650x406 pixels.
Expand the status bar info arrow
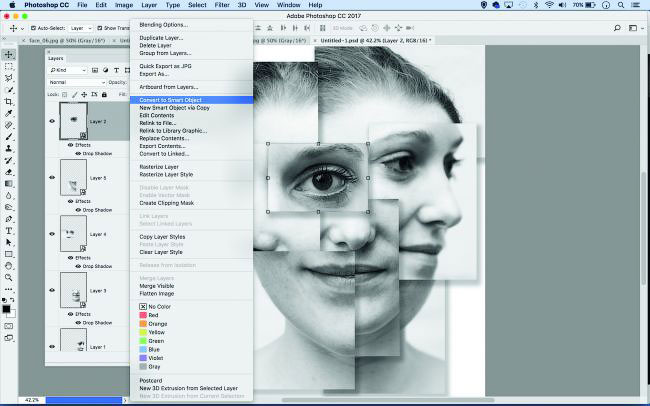(125, 400)
